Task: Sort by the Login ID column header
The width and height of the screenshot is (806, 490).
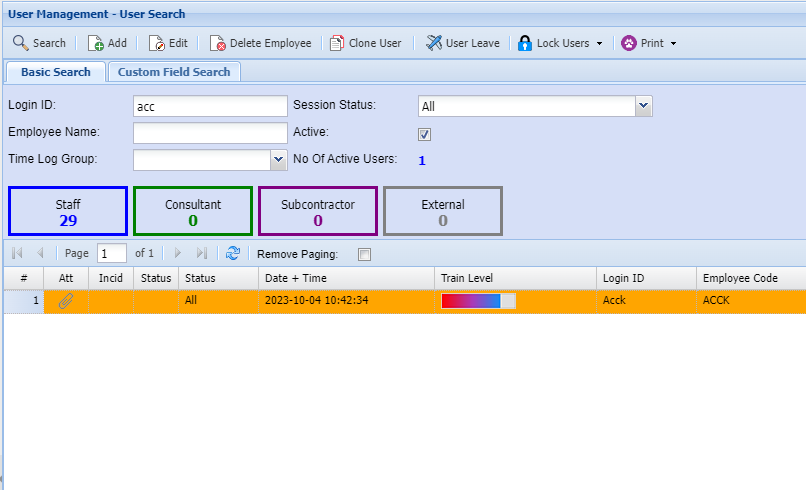Action: coord(646,278)
